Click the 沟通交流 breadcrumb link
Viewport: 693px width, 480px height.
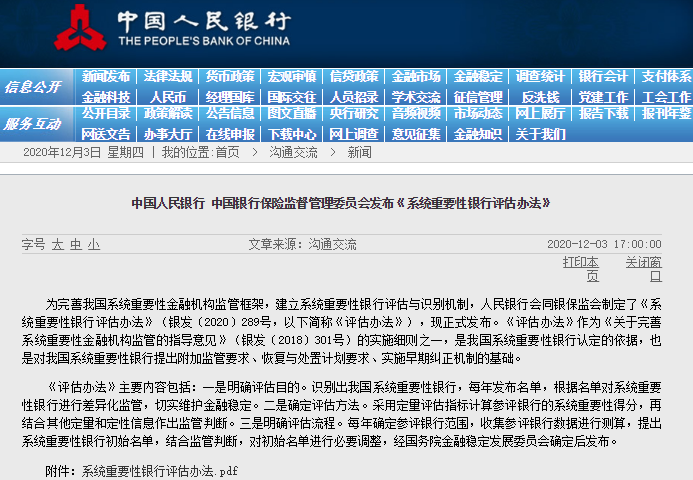tap(293, 152)
